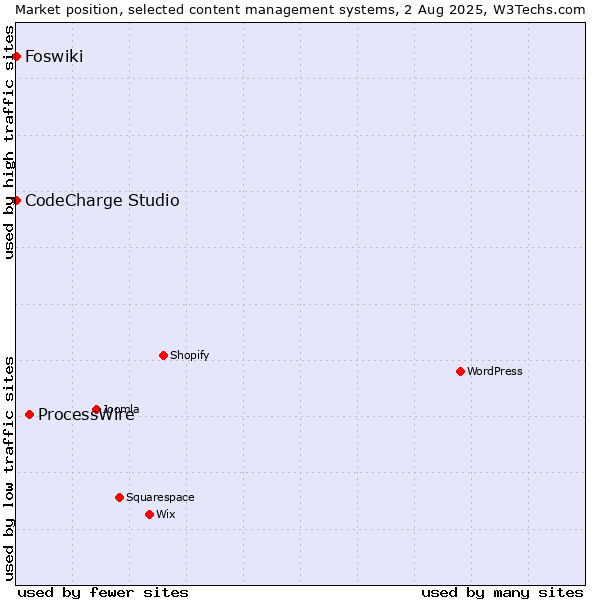Screen dimensions: 600x600
Task: Click the WordPress label text
Action: 494,371
